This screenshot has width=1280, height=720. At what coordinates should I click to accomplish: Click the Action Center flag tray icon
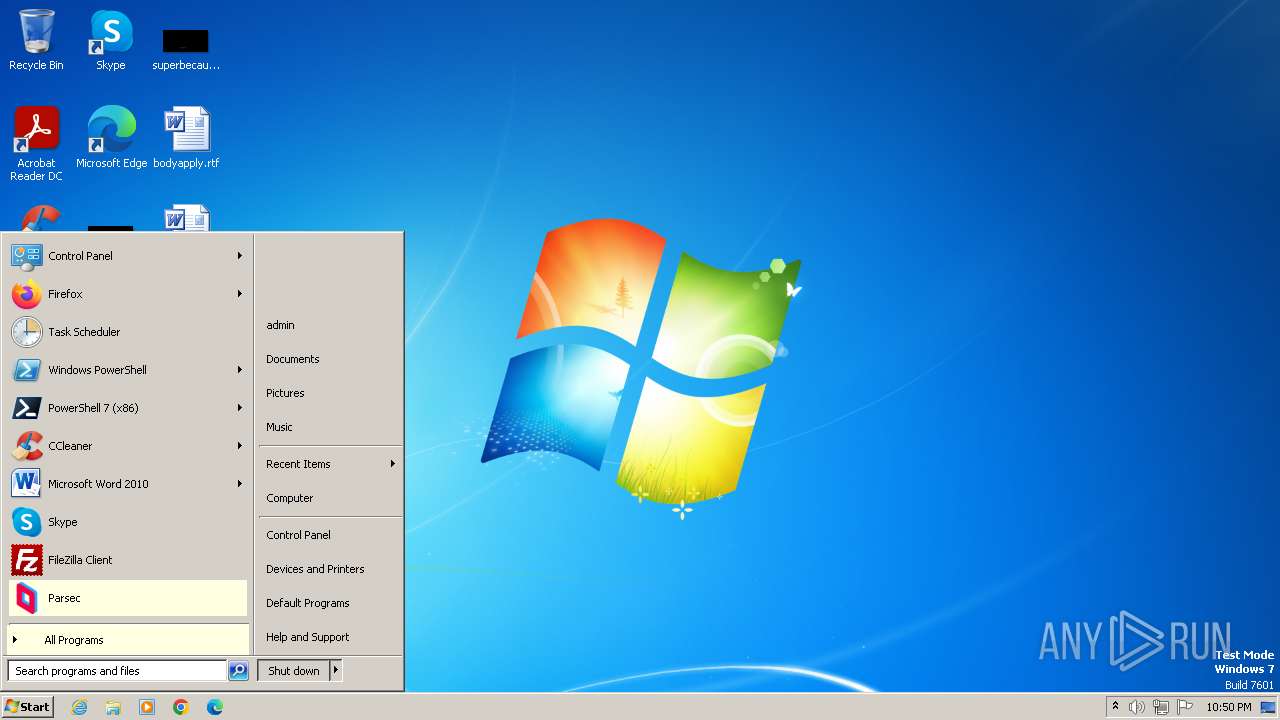1185,707
